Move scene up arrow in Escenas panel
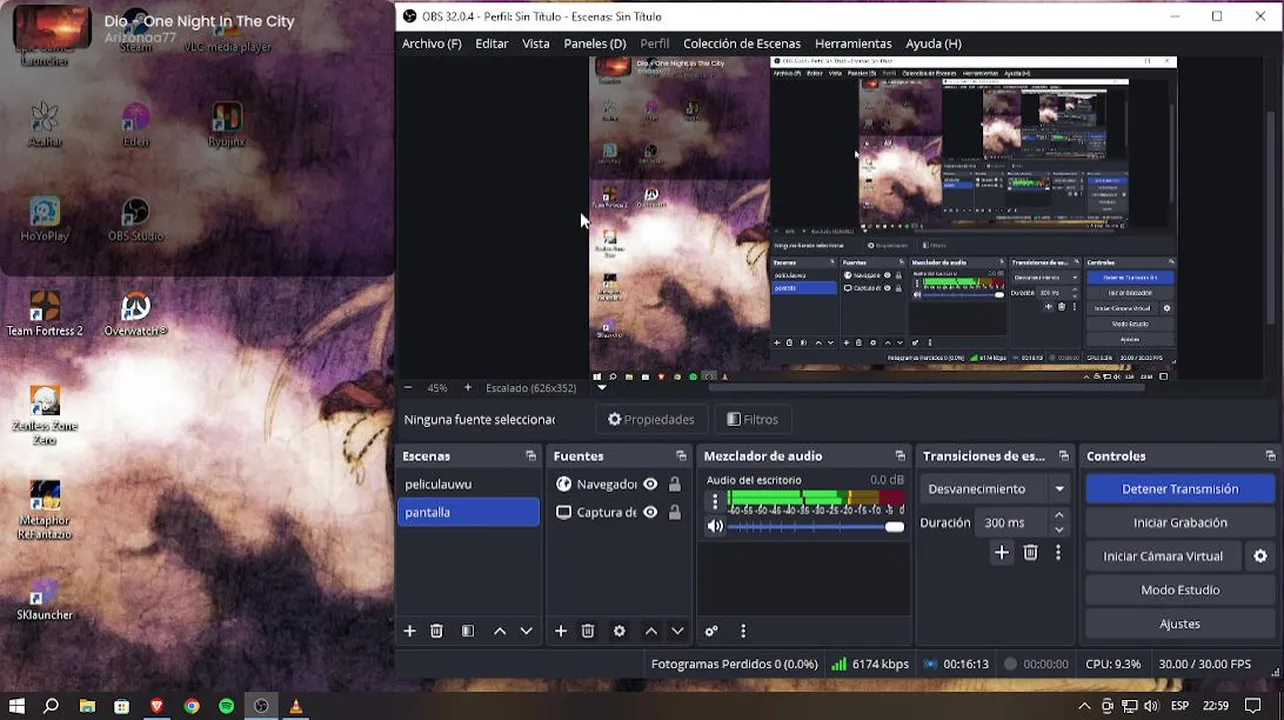 [499, 631]
